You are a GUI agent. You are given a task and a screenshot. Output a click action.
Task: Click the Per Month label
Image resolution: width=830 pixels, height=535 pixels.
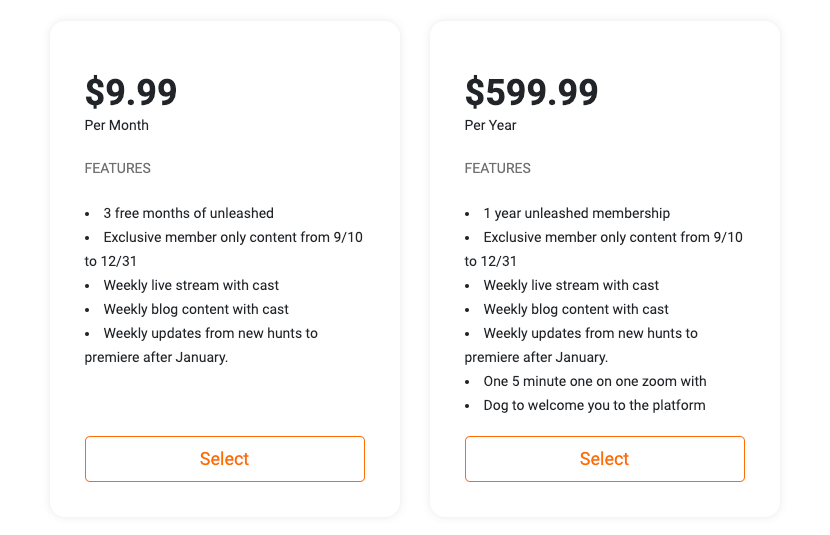116,125
